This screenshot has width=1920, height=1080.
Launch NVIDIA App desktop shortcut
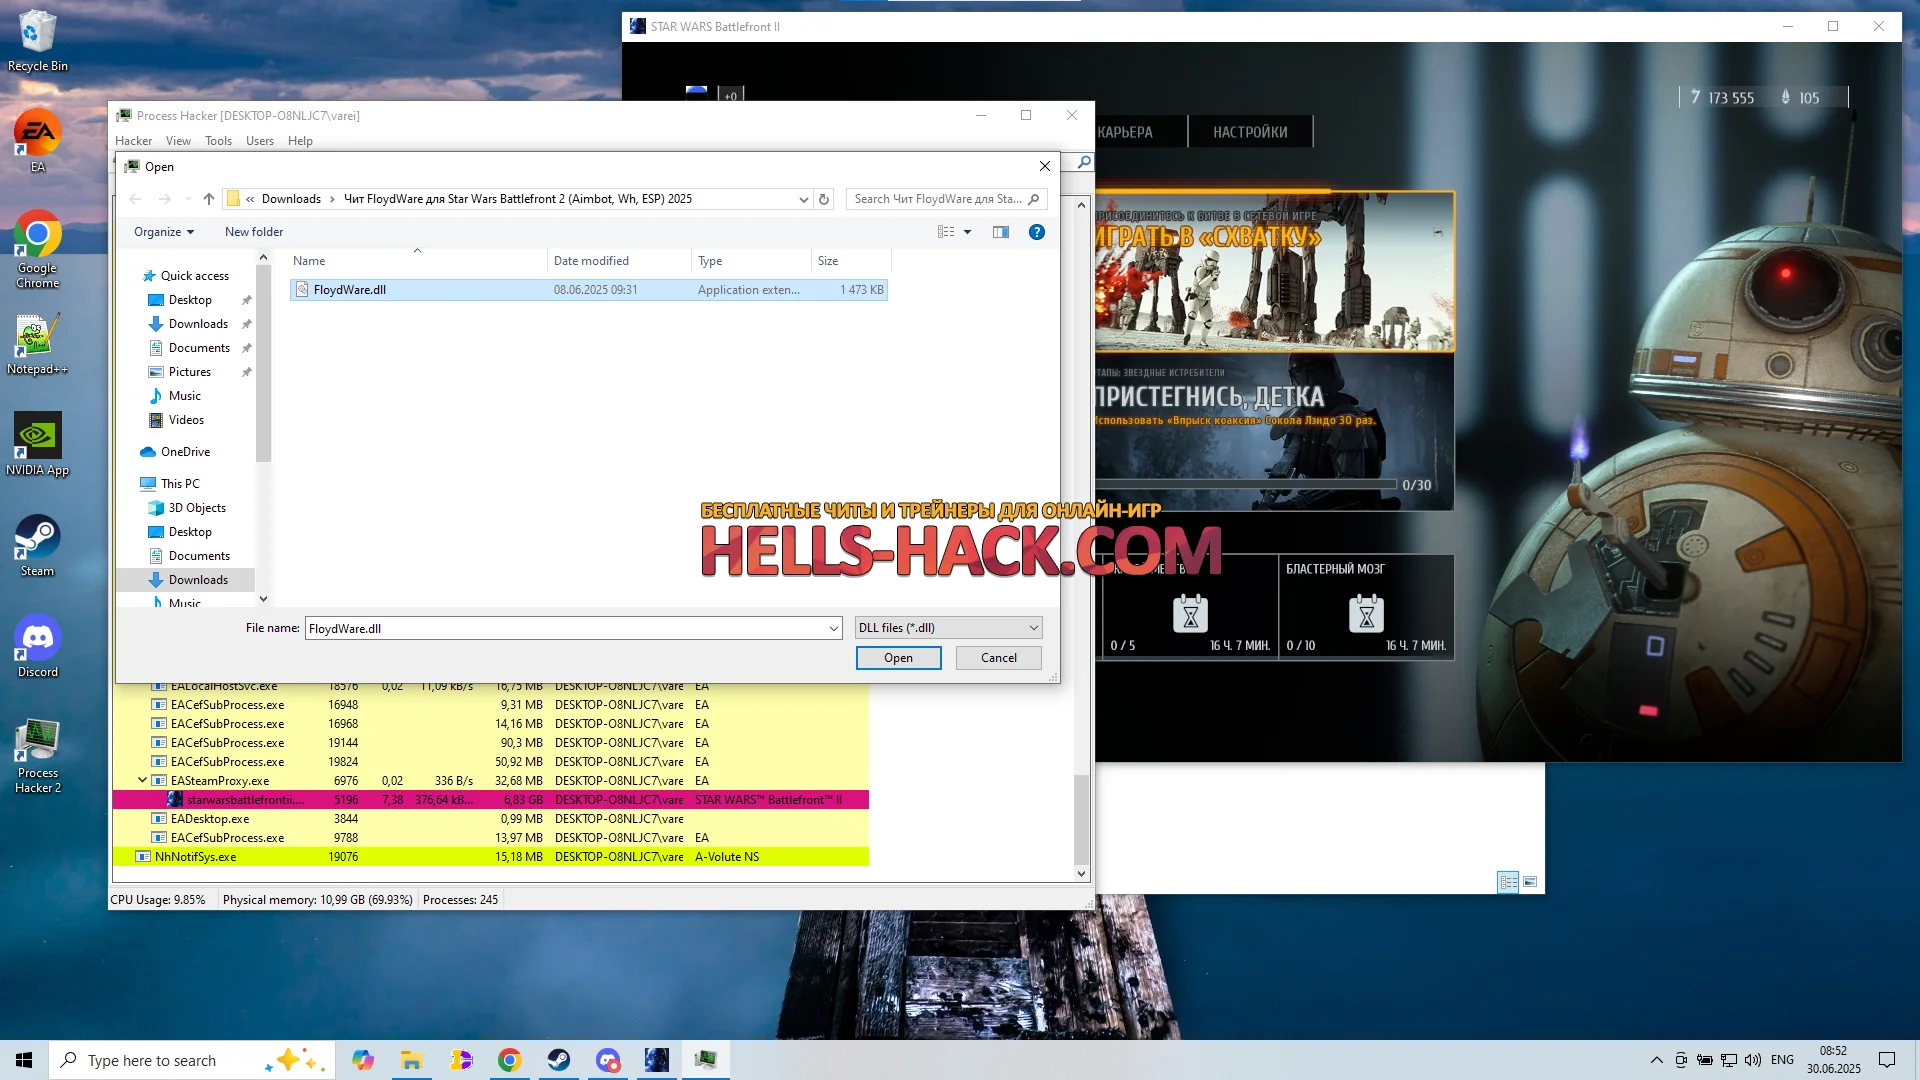click(x=38, y=445)
